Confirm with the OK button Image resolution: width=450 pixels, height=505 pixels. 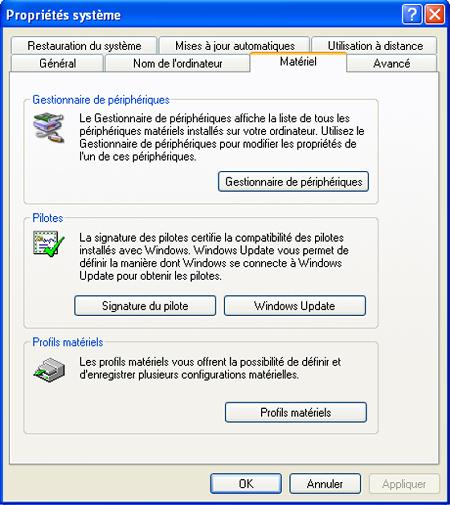[246, 484]
